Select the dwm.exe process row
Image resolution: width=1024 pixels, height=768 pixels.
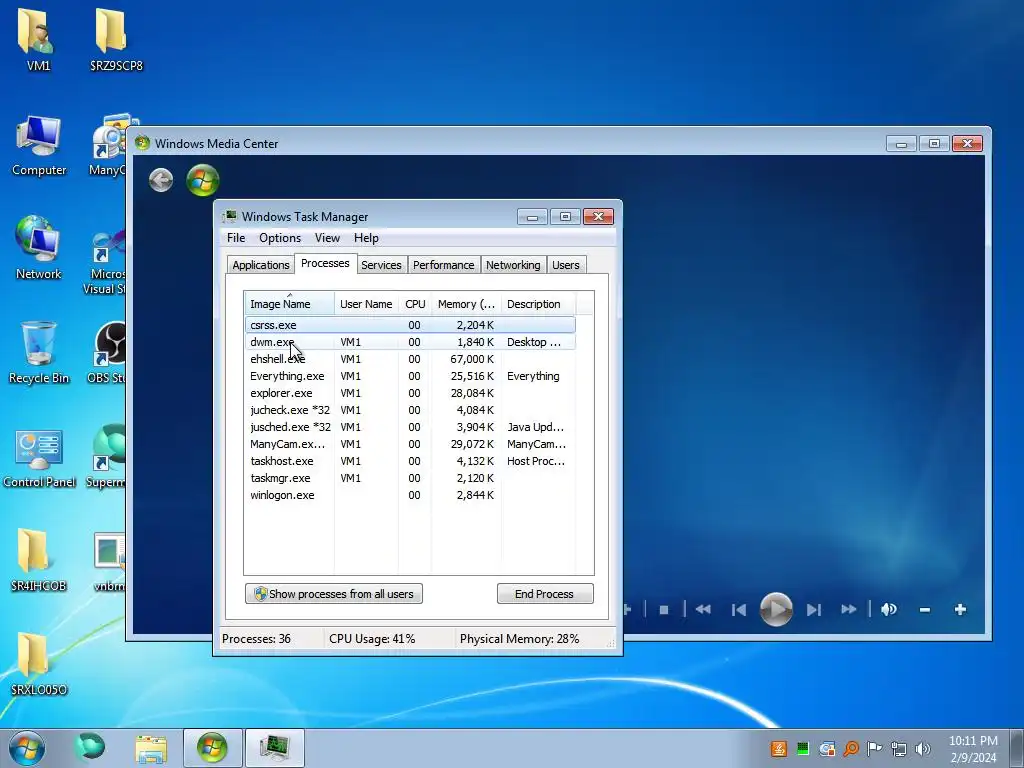pyautogui.click(x=410, y=342)
